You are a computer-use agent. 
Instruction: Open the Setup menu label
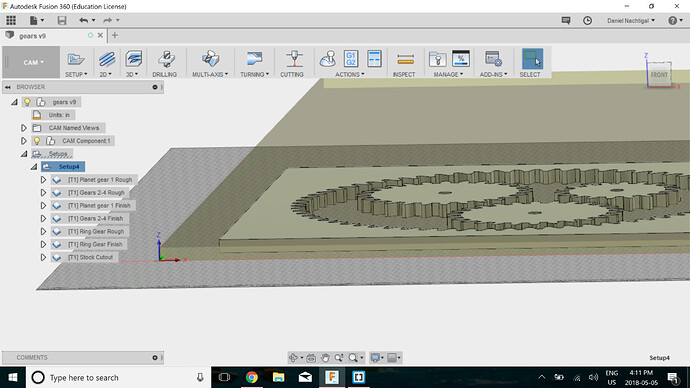pos(76,75)
